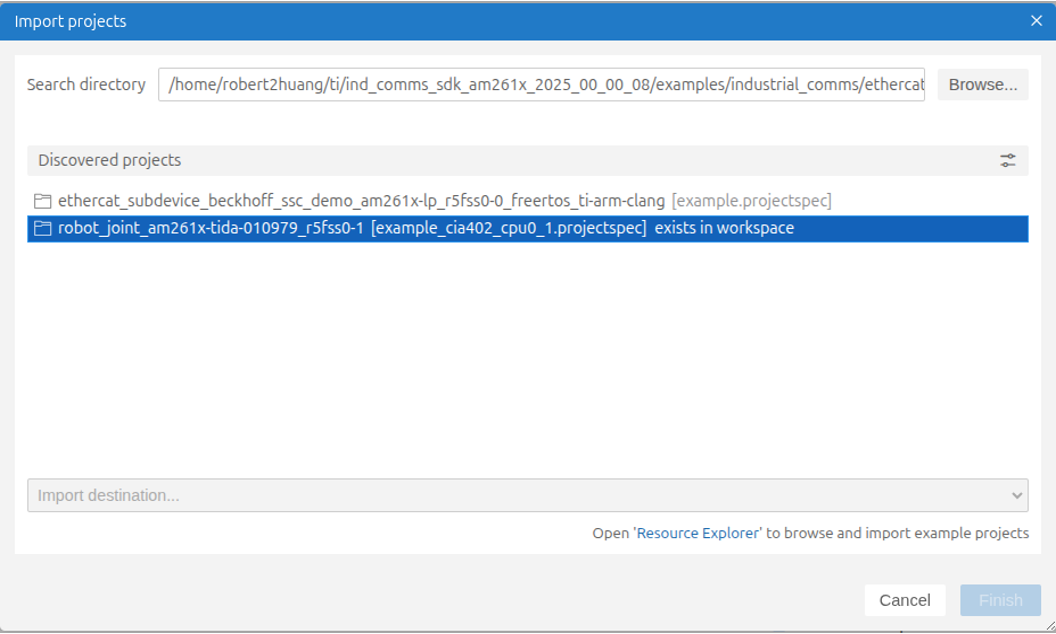Click the [example.projectspec] text
This screenshot has height=634, width=1056.
coord(752,201)
